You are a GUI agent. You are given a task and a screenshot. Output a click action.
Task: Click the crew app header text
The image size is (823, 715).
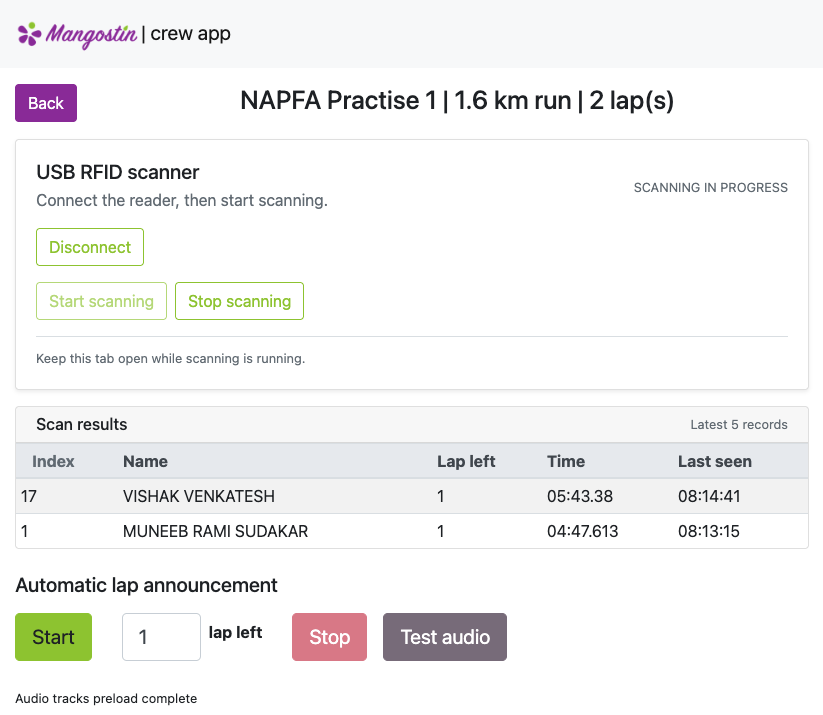(x=191, y=34)
